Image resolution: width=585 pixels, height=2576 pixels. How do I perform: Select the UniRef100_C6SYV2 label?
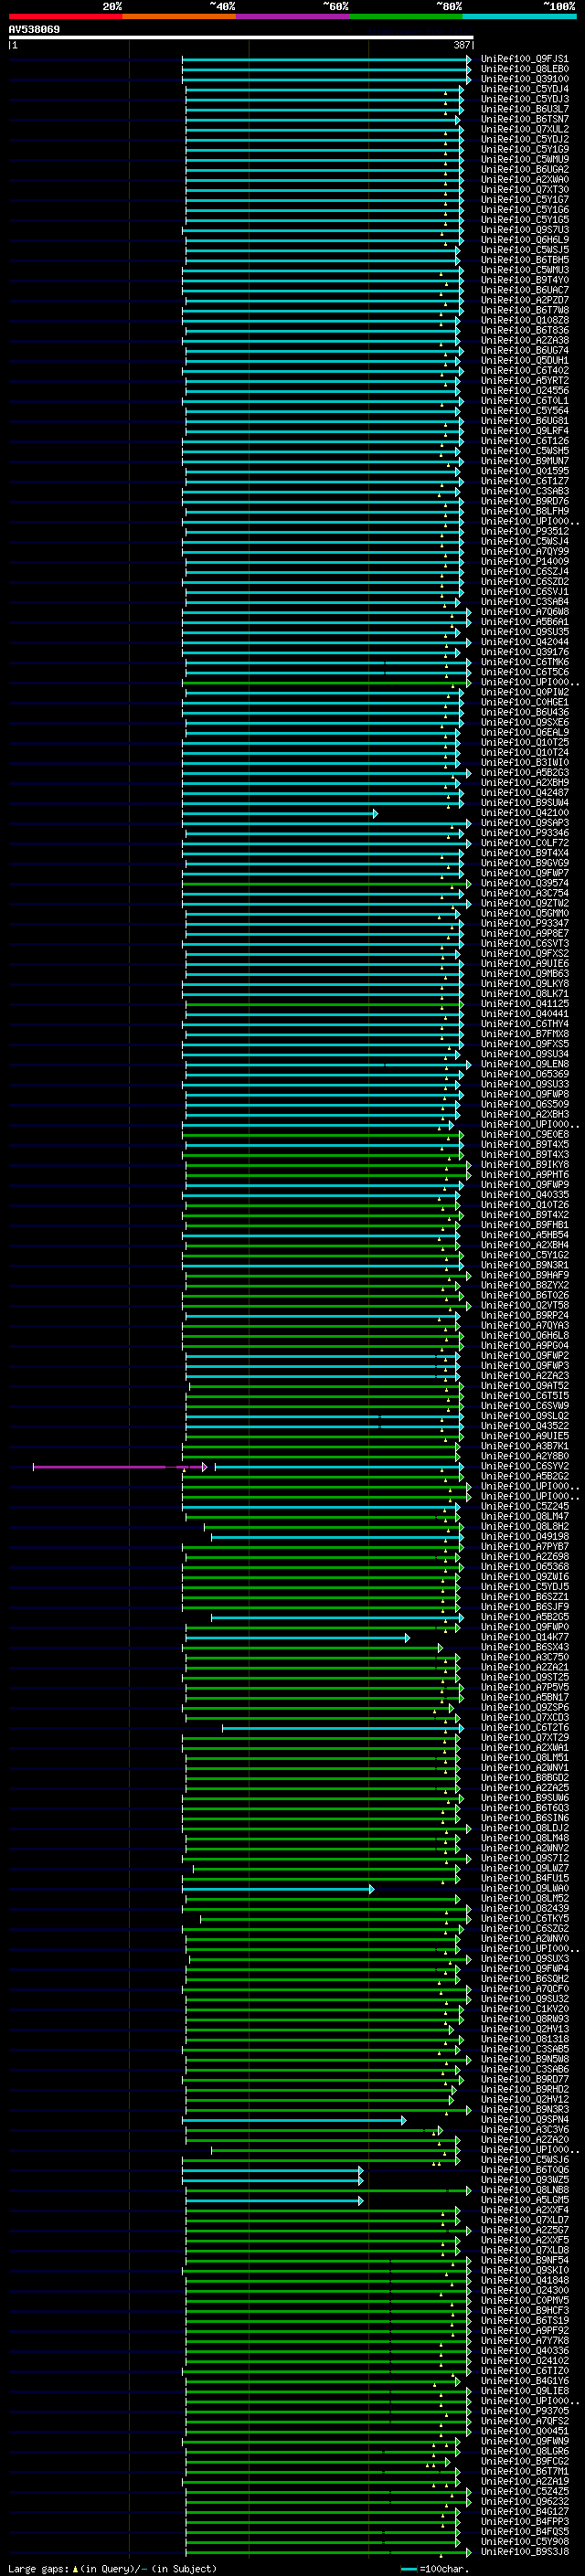(524, 1467)
